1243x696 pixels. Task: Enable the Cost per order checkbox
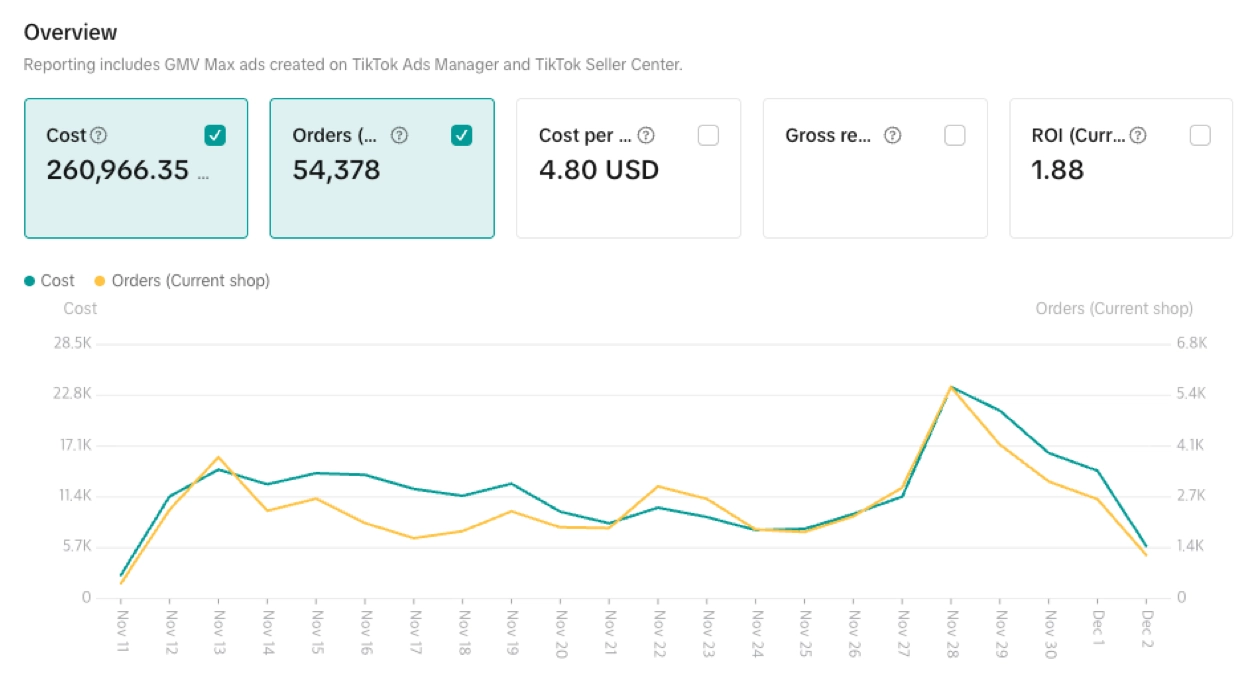click(708, 136)
